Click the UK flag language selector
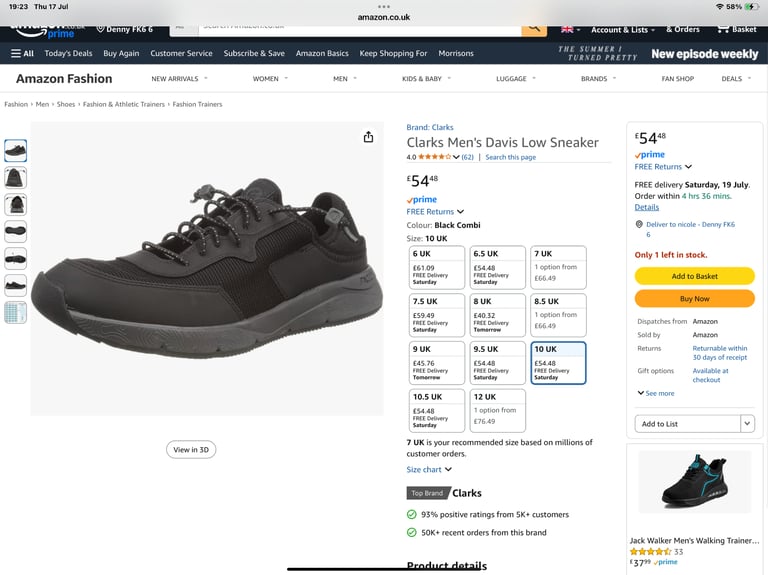The width and height of the screenshot is (768, 575). click(x=571, y=29)
